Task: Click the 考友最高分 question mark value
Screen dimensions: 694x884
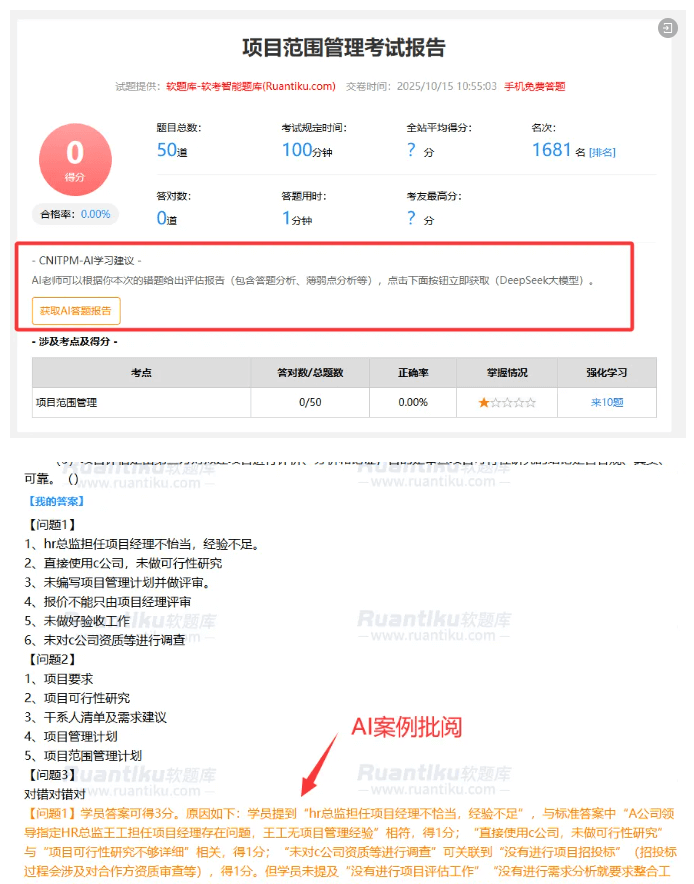Action: coord(411,218)
